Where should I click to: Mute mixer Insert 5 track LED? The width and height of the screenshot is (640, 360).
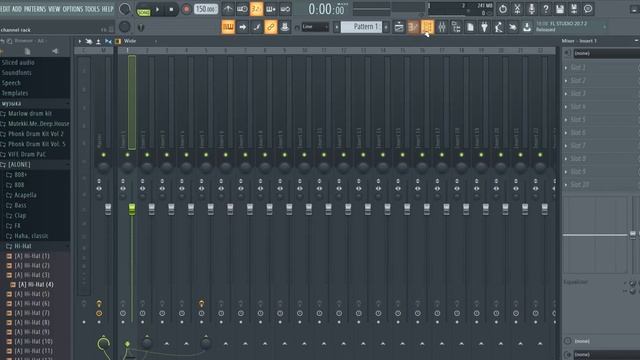(x=206, y=155)
